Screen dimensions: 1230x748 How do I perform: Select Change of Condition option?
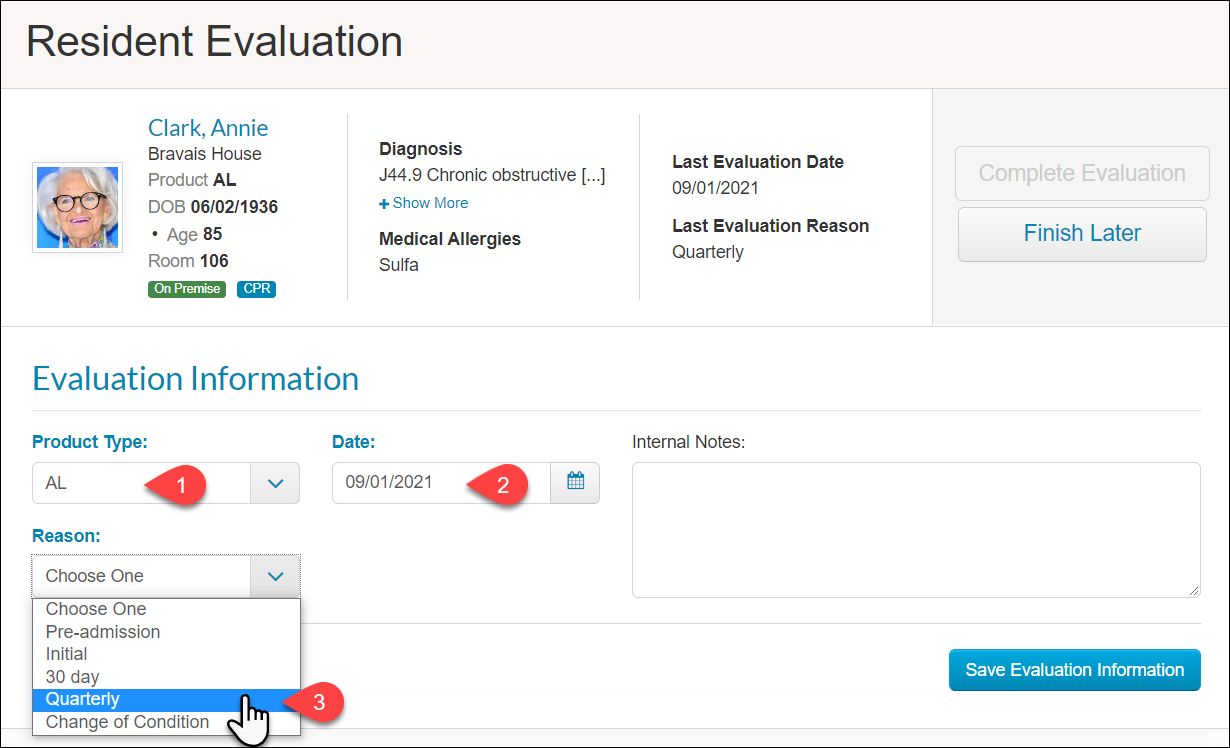click(x=166, y=722)
